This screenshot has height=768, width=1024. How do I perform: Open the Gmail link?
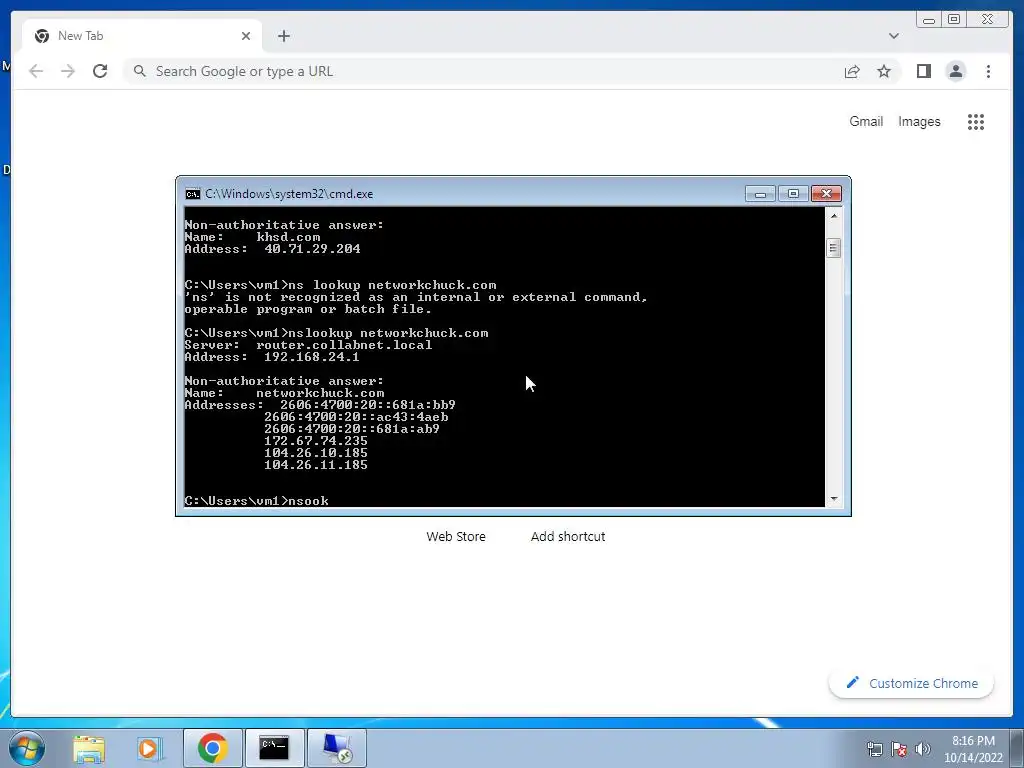(866, 121)
